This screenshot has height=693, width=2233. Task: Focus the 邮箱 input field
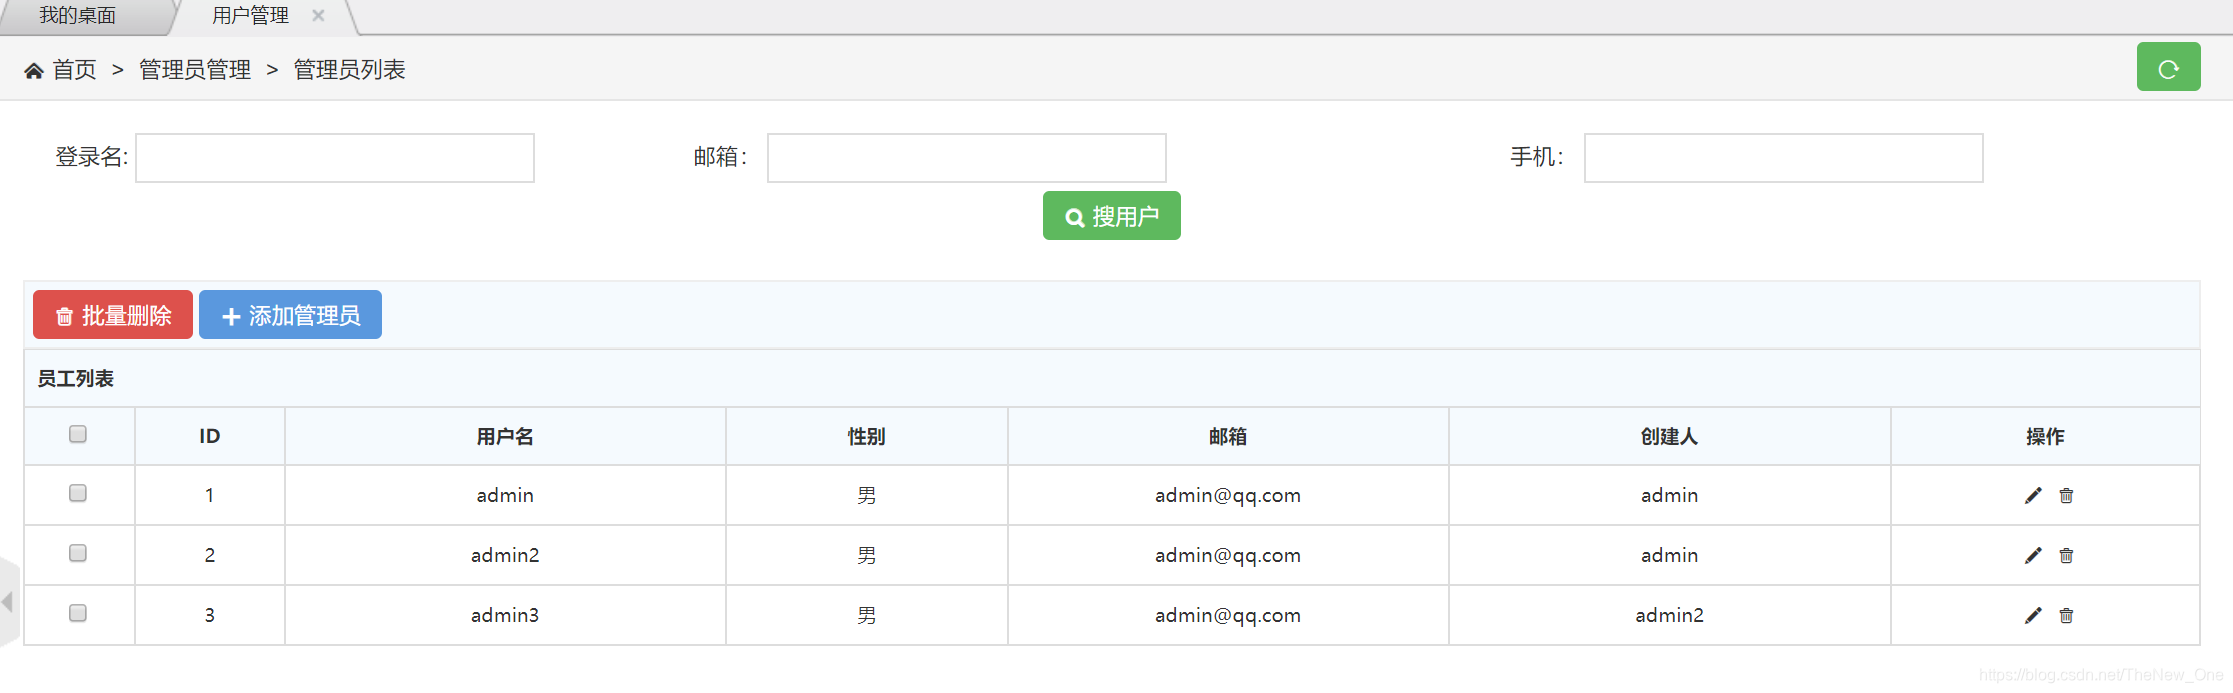(967, 158)
